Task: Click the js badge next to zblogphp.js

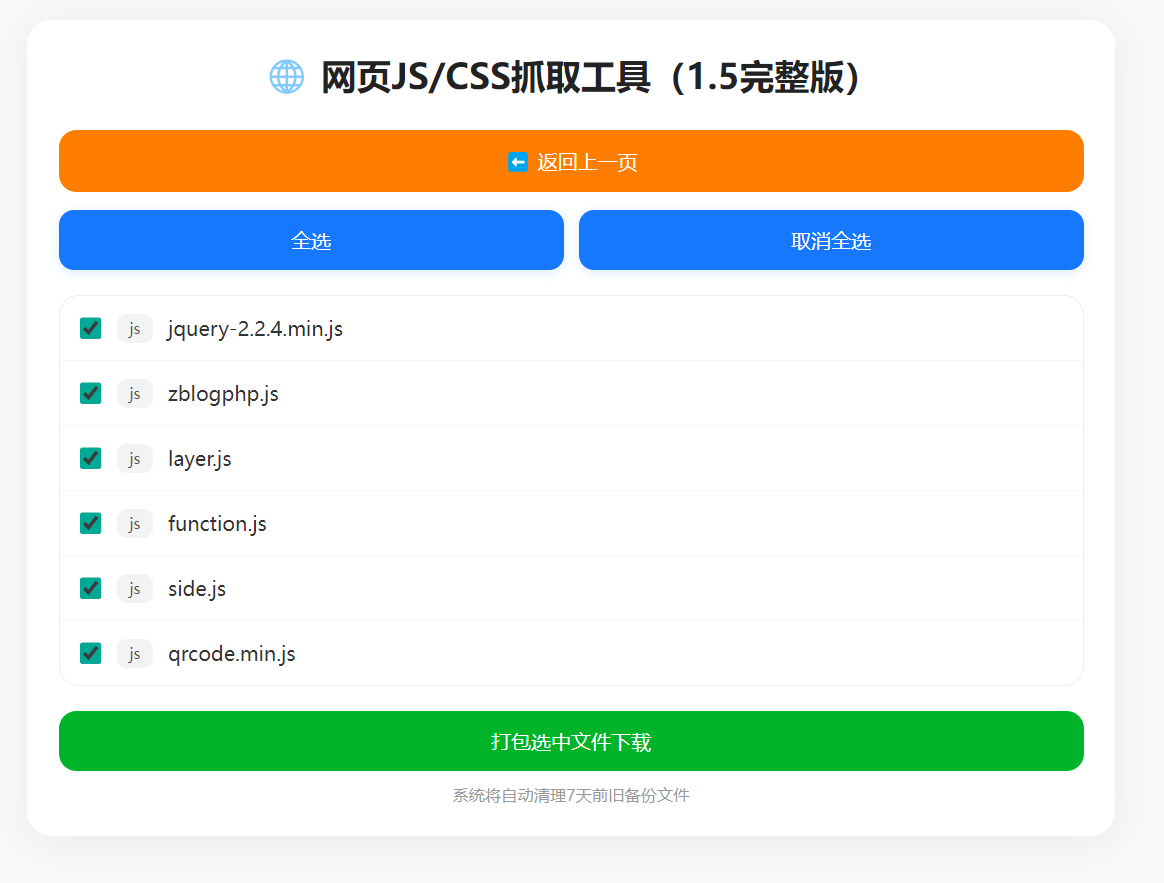Action: (x=134, y=393)
